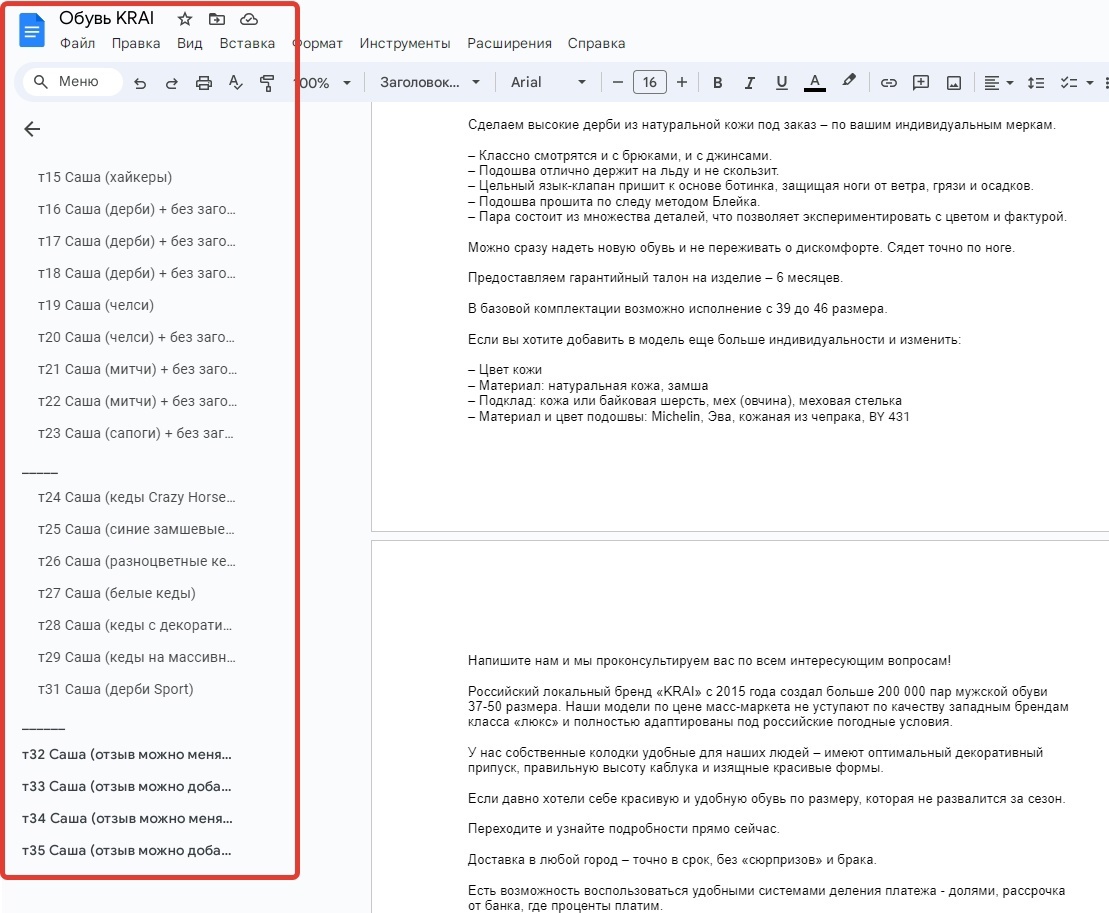
Task: Jump to heading т17 Саша (дерби)
Action: tap(137, 241)
